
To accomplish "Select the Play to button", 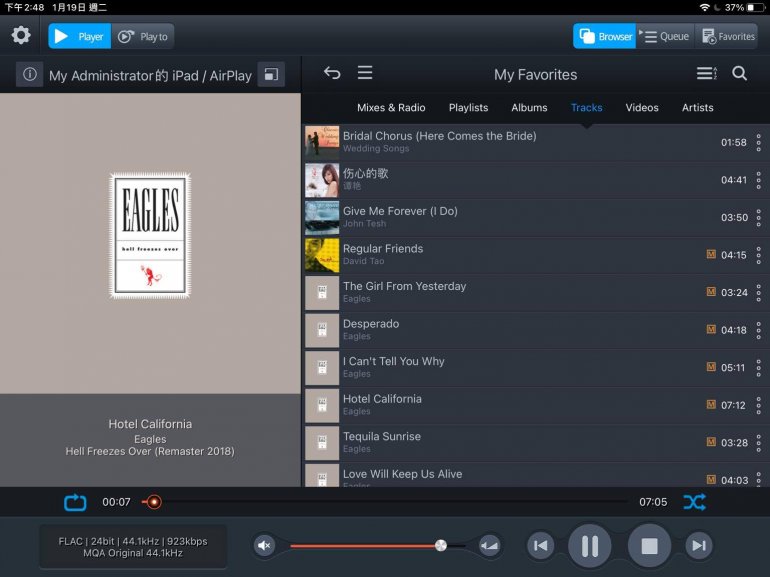I will pos(143,36).
